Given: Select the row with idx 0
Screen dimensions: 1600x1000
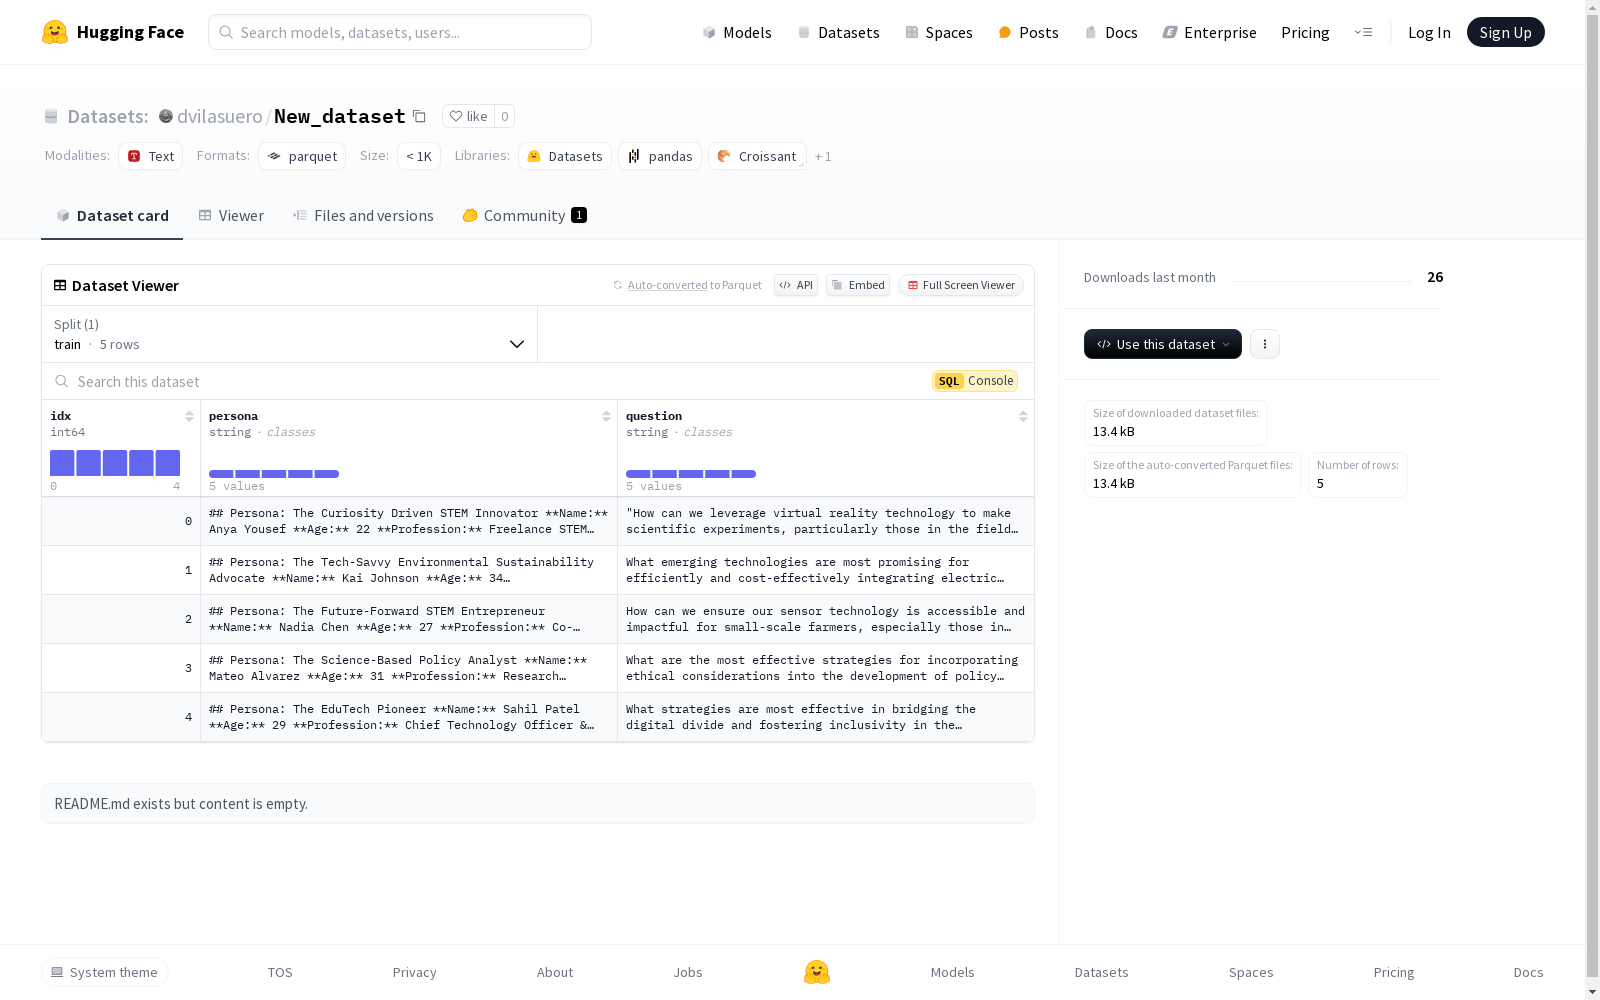Looking at the screenshot, I should tap(538, 521).
